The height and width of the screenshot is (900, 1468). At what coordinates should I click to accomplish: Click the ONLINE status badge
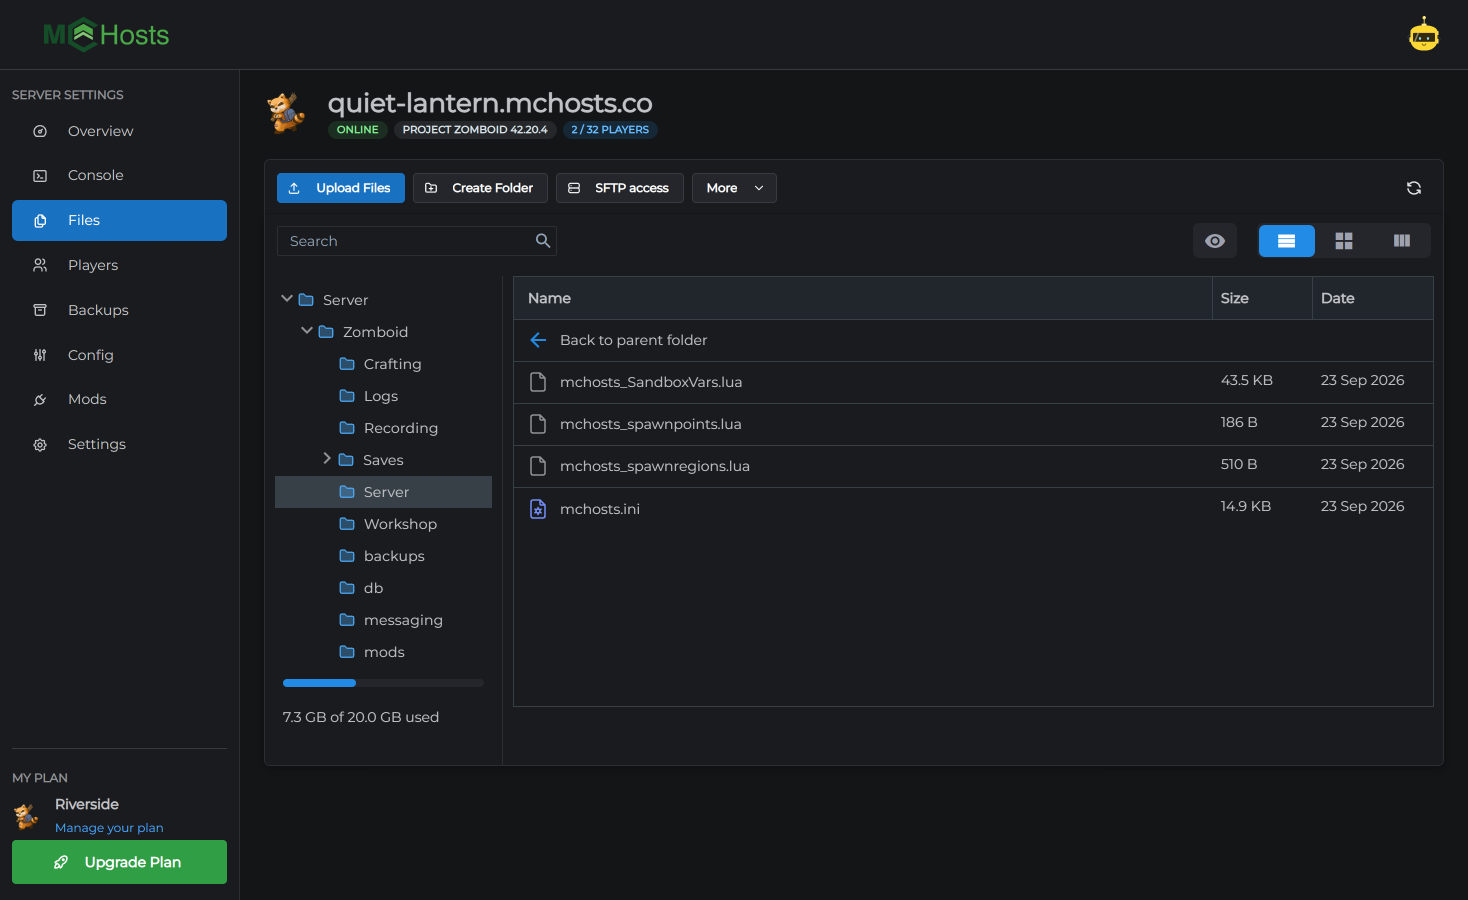click(x=358, y=130)
